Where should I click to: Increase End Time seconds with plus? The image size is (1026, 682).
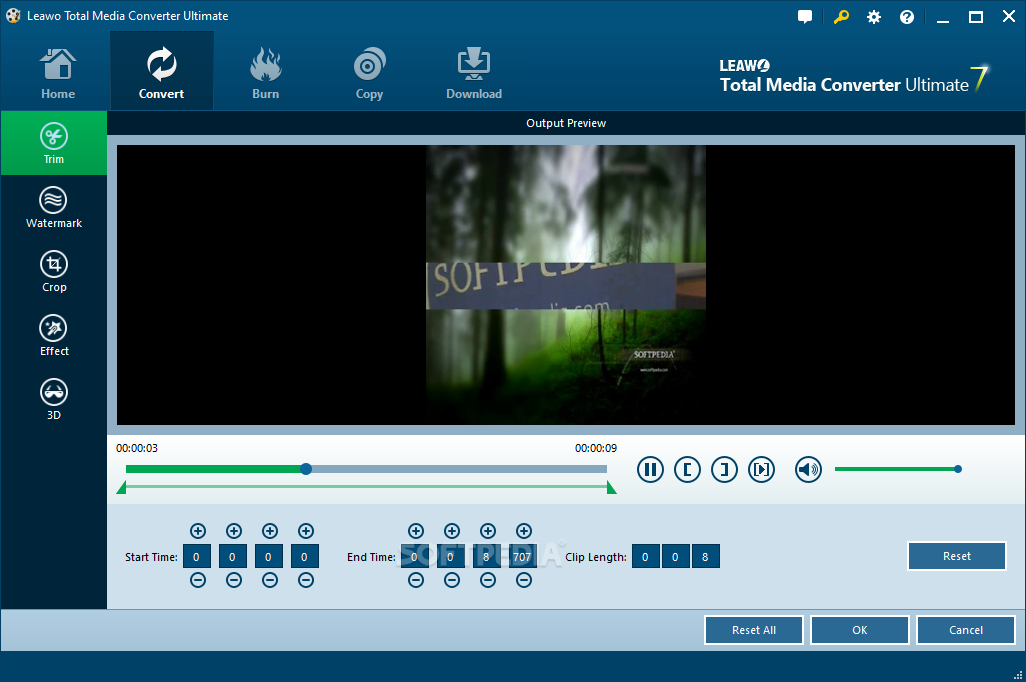487,531
